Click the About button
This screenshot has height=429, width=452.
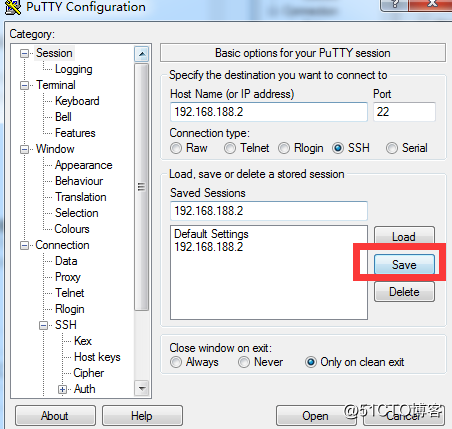click(55, 416)
